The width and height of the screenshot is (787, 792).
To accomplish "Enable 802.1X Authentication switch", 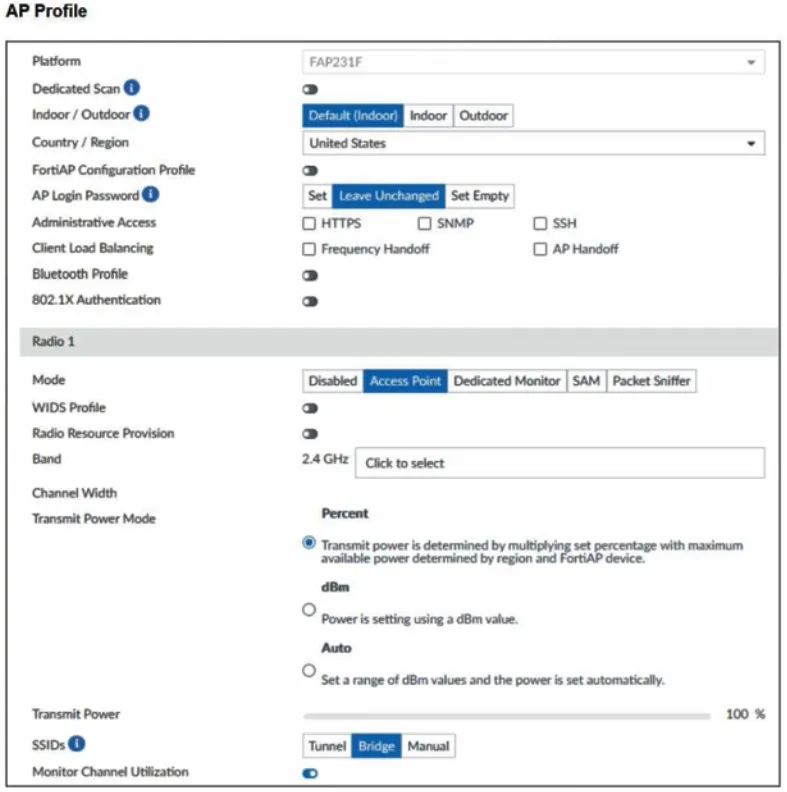I will pyautogui.click(x=310, y=302).
